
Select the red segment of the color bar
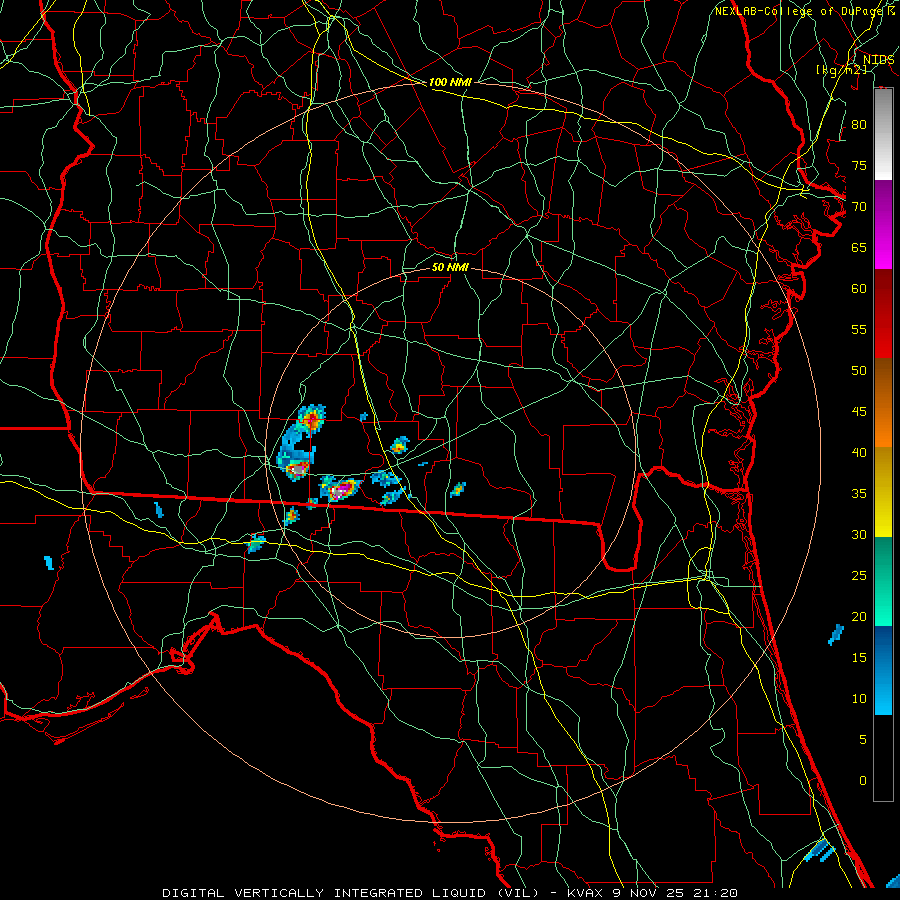coord(883,314)
